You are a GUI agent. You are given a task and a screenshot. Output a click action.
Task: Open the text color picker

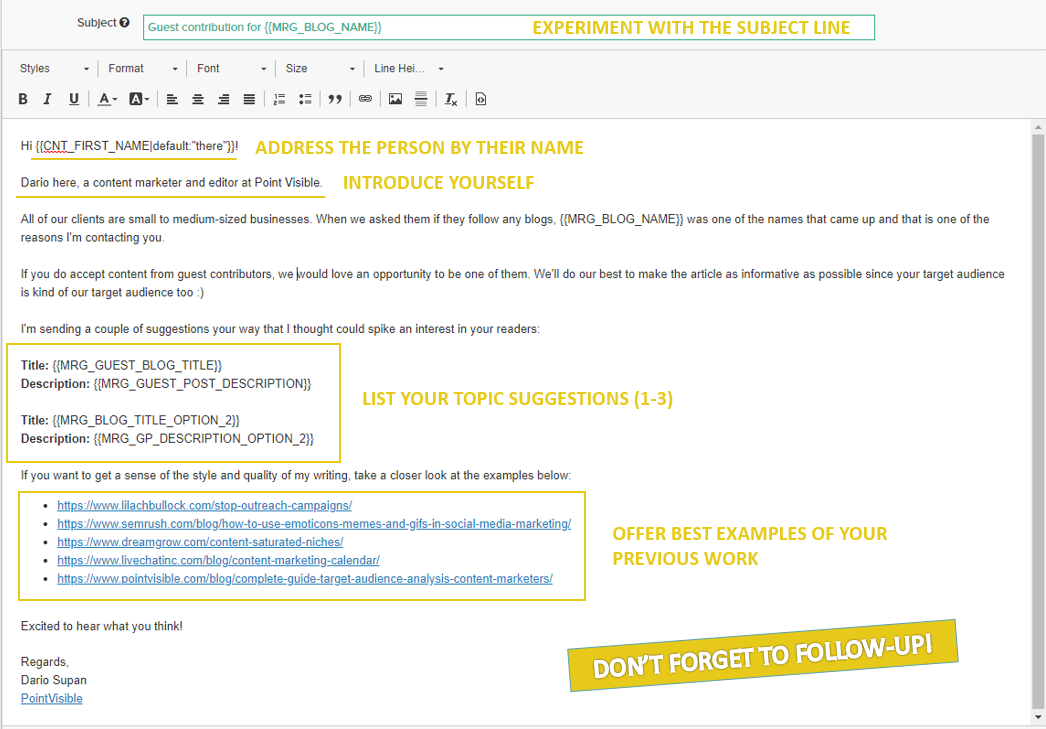pos(107,99)
